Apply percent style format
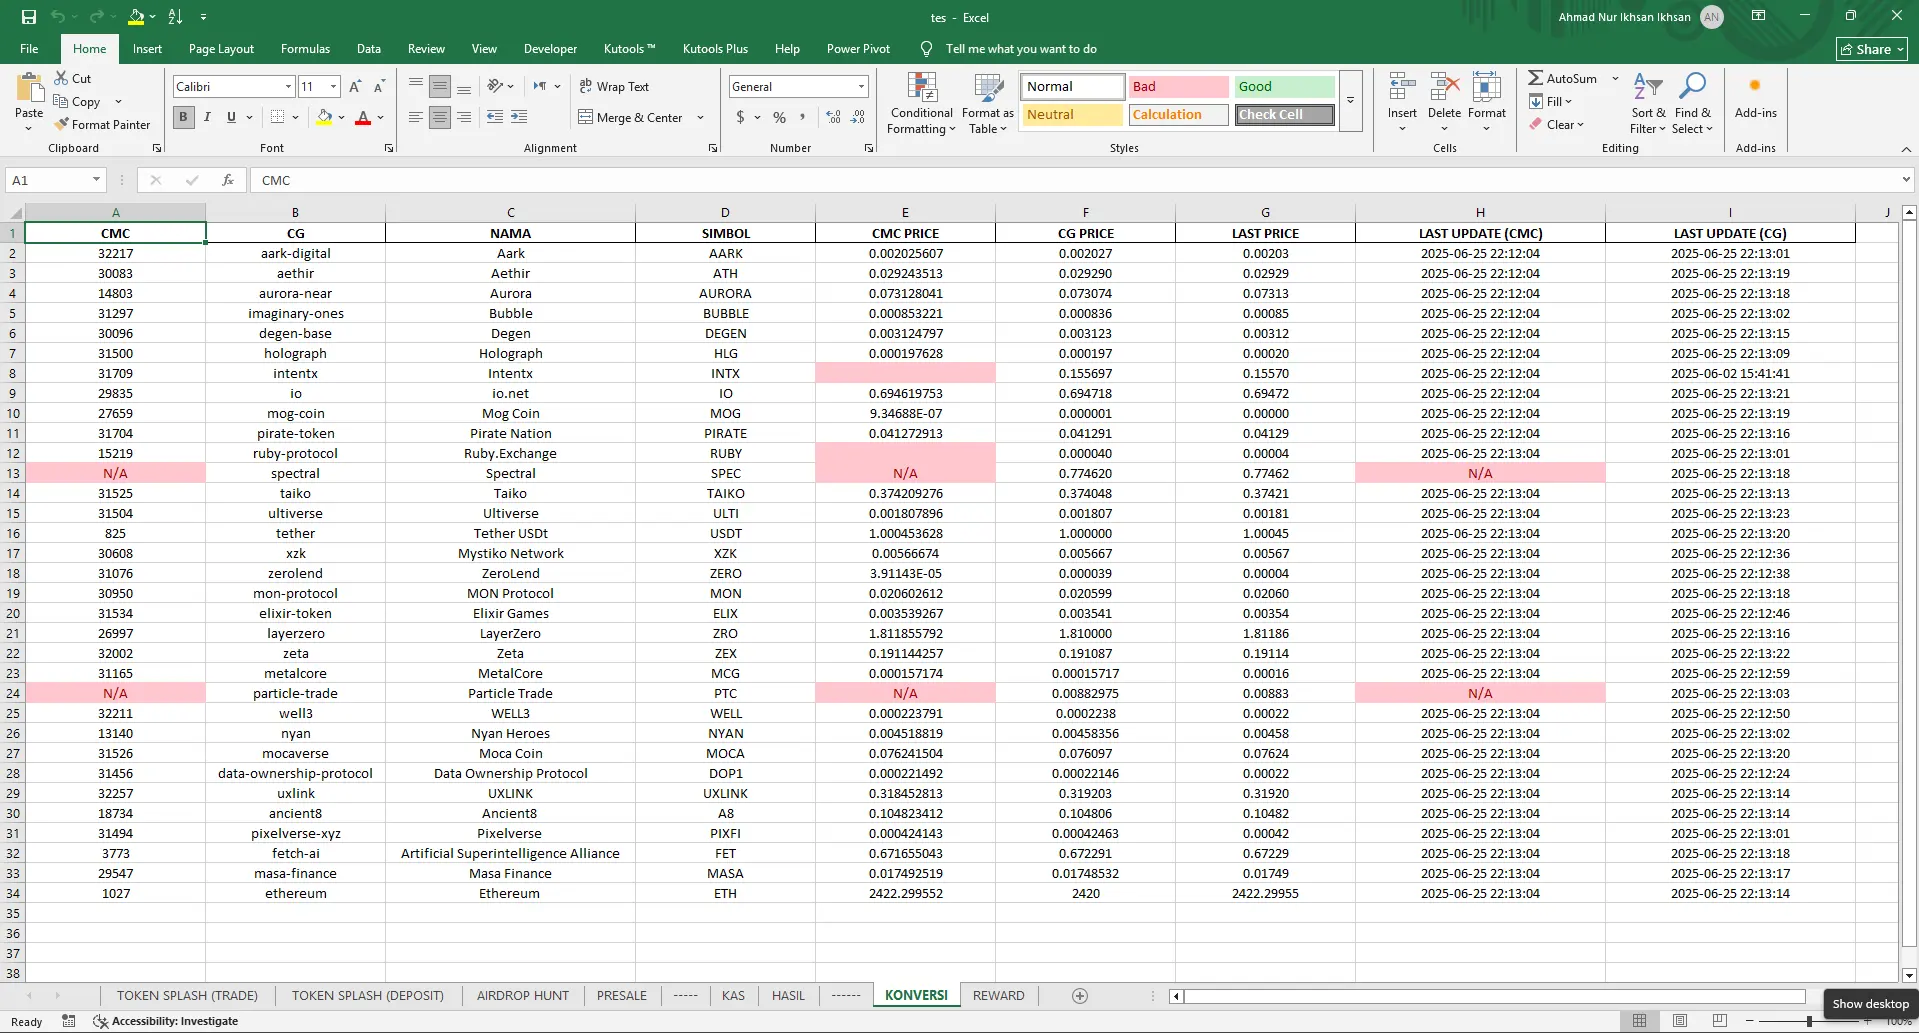 coord(779,117)
